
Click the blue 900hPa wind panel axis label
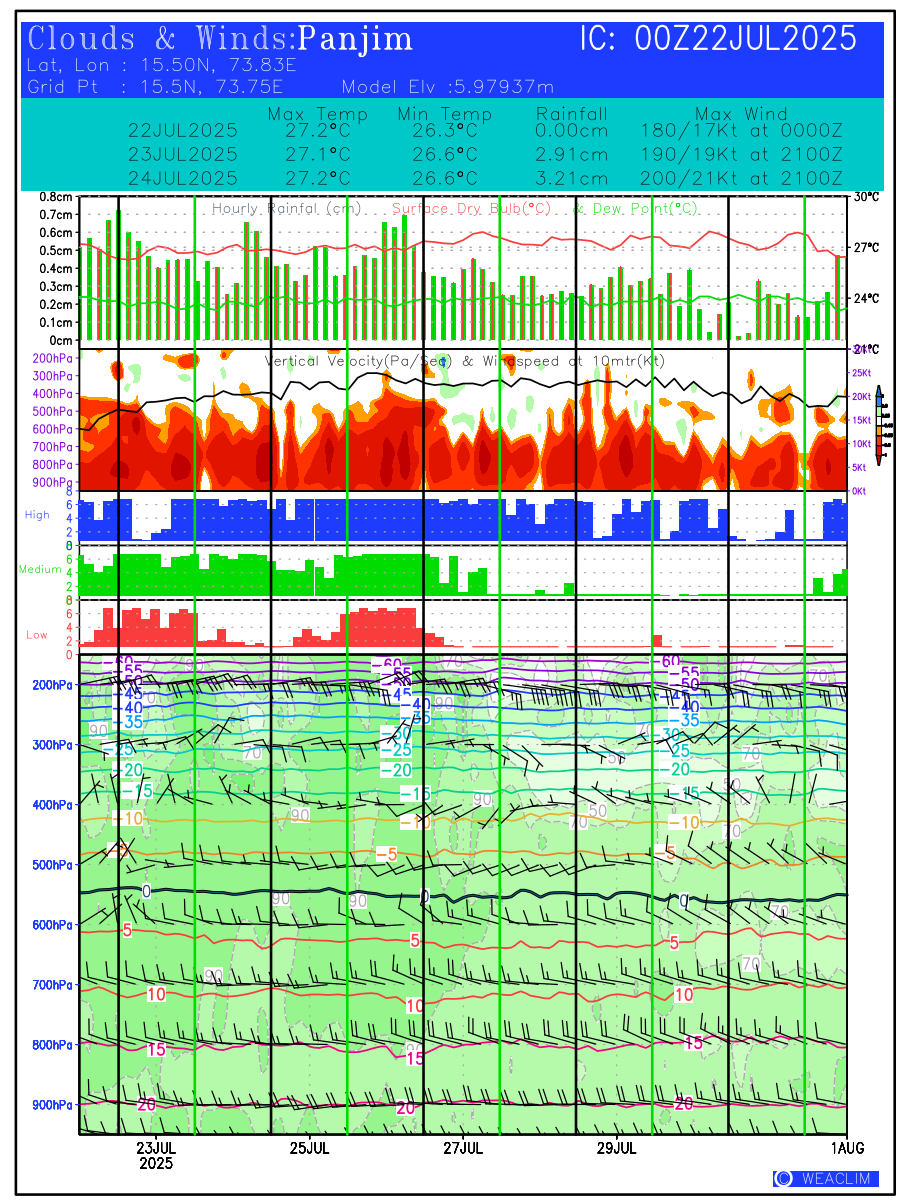[x=54, y=1105]
